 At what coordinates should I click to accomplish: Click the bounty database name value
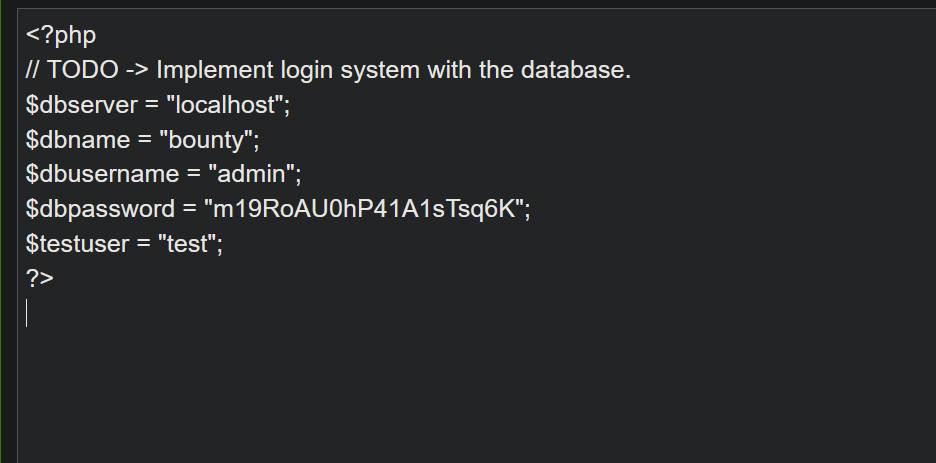pos(207,140)
